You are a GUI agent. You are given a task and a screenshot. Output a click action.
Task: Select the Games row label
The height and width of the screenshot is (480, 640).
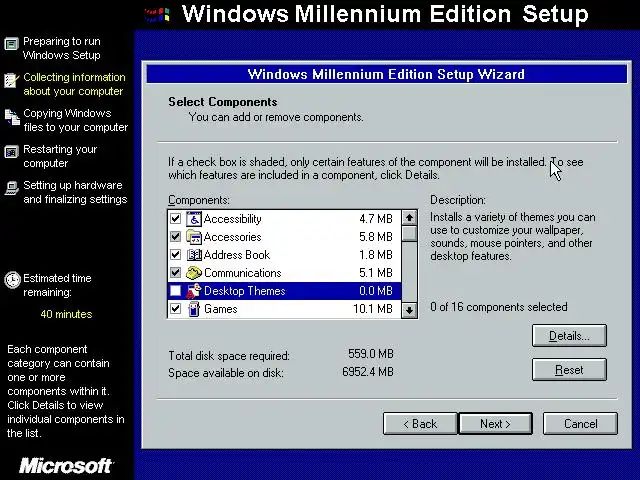click(220, 309)
